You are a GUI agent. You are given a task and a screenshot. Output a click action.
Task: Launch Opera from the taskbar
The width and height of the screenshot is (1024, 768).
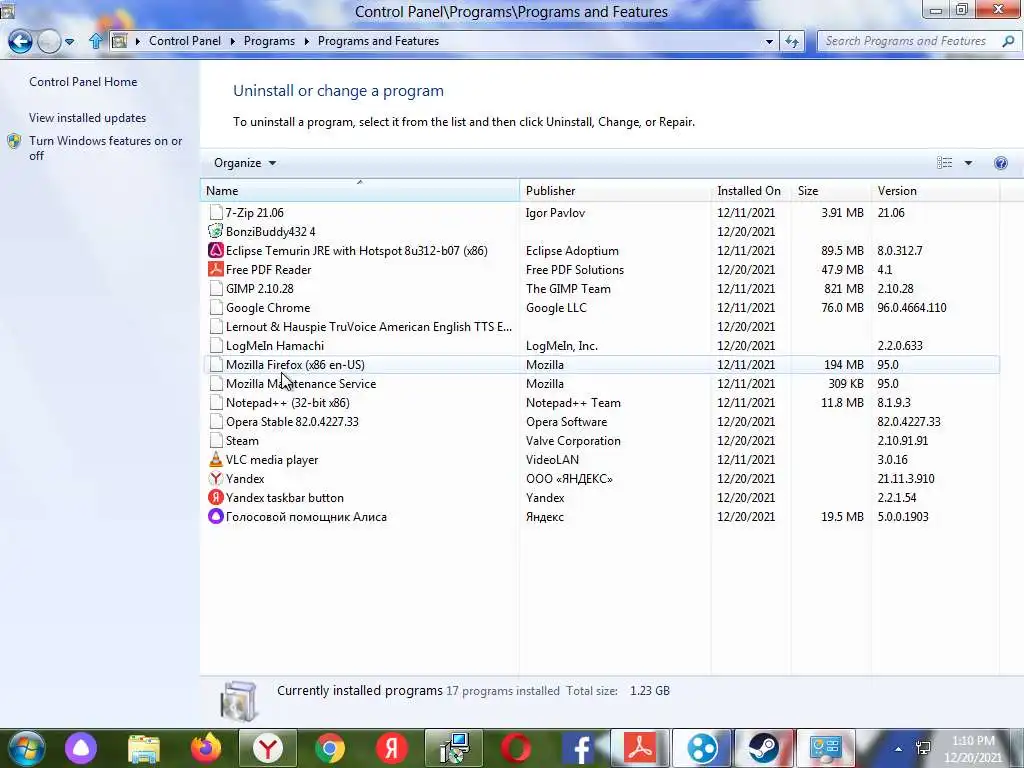(x=516, y=748)
